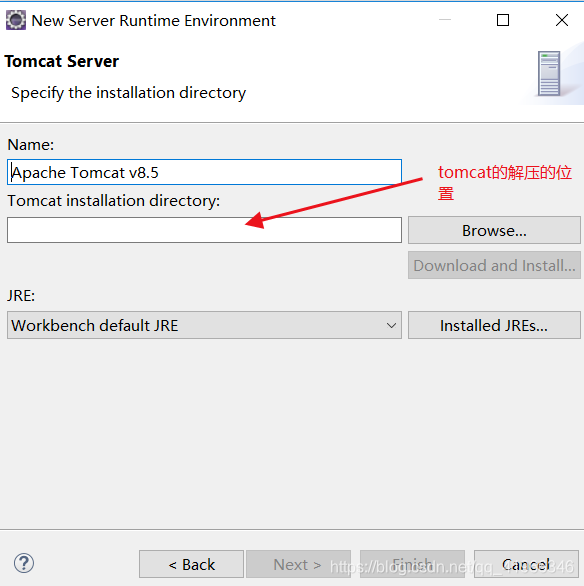Open the JRE dropdown list
Viewport: 584px width, 586px height.
(204, 325)
